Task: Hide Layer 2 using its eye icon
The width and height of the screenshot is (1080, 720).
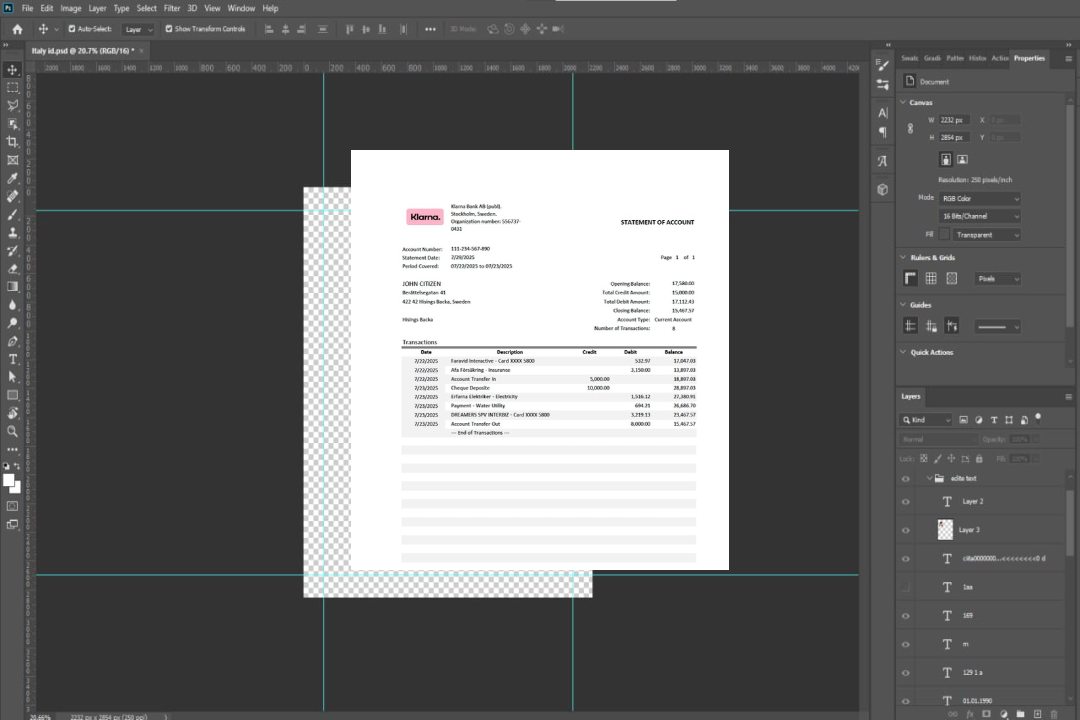Action: 906,502
